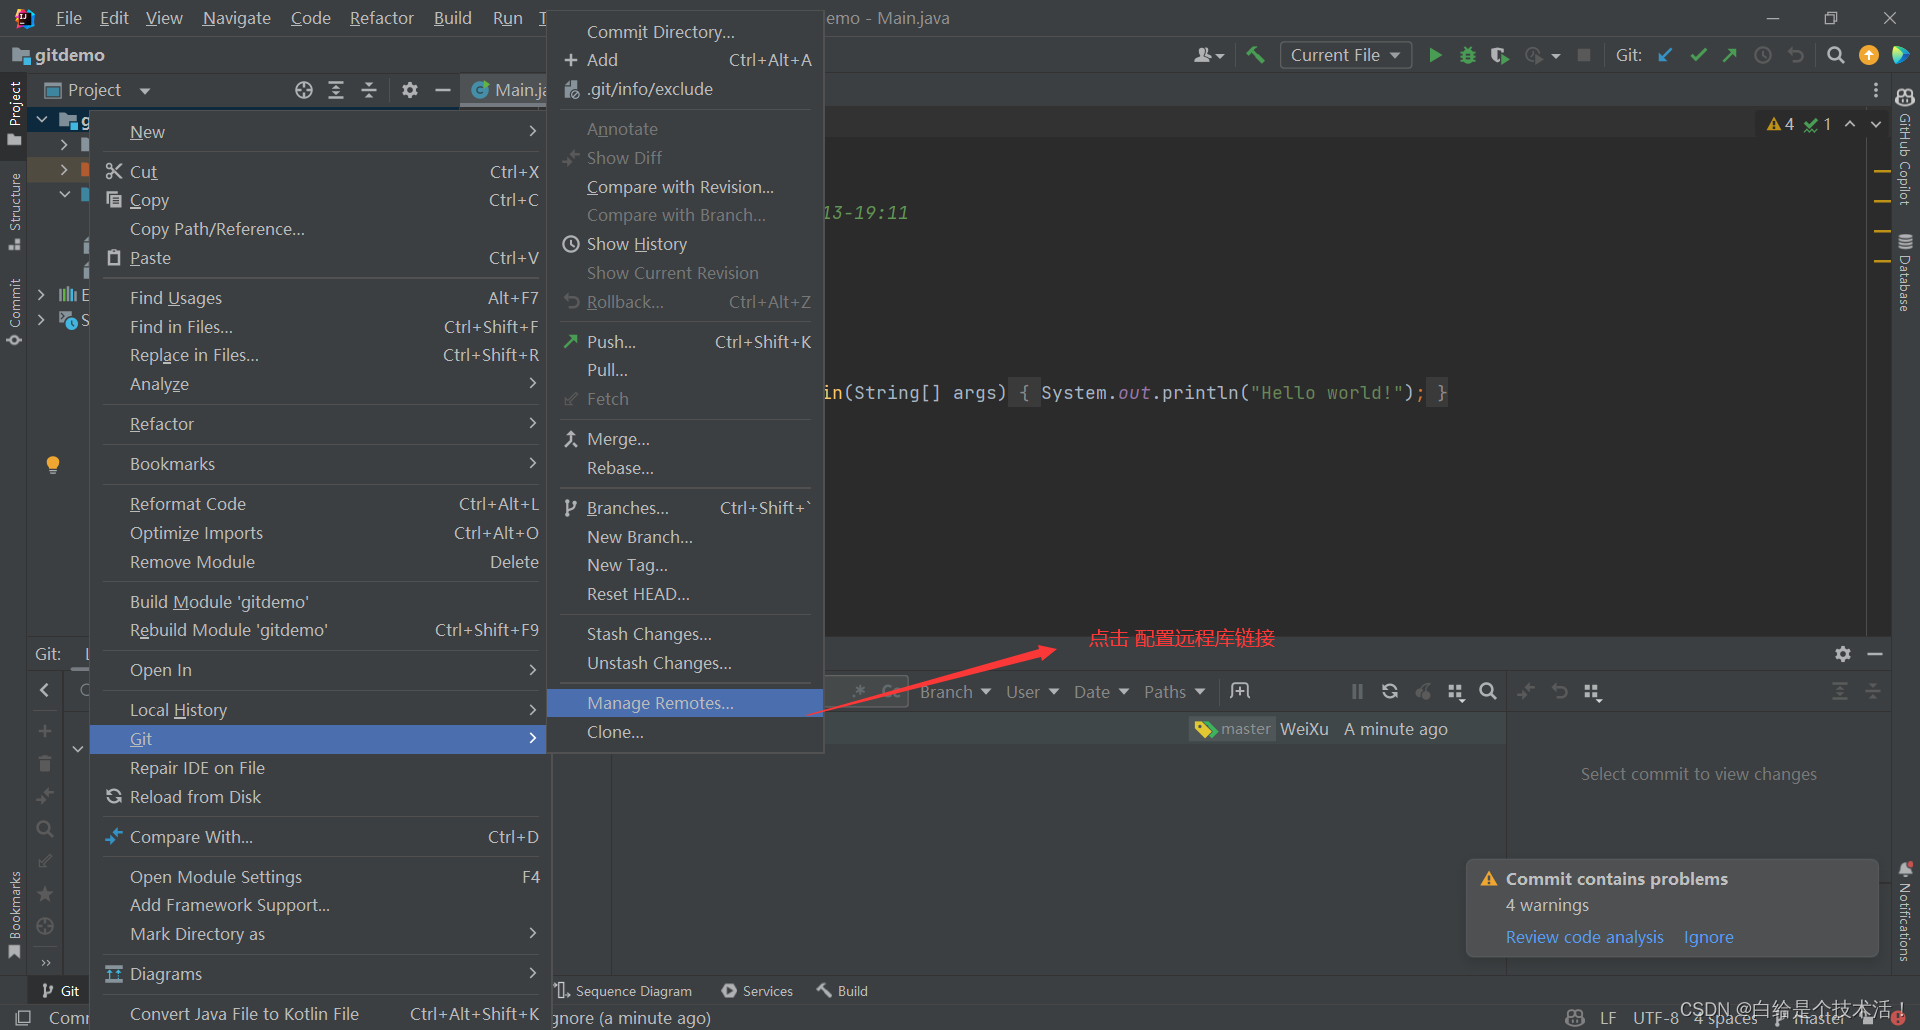Open the Build tool window tab
The image size is (1920, 1030).
(x=842, y=991)
